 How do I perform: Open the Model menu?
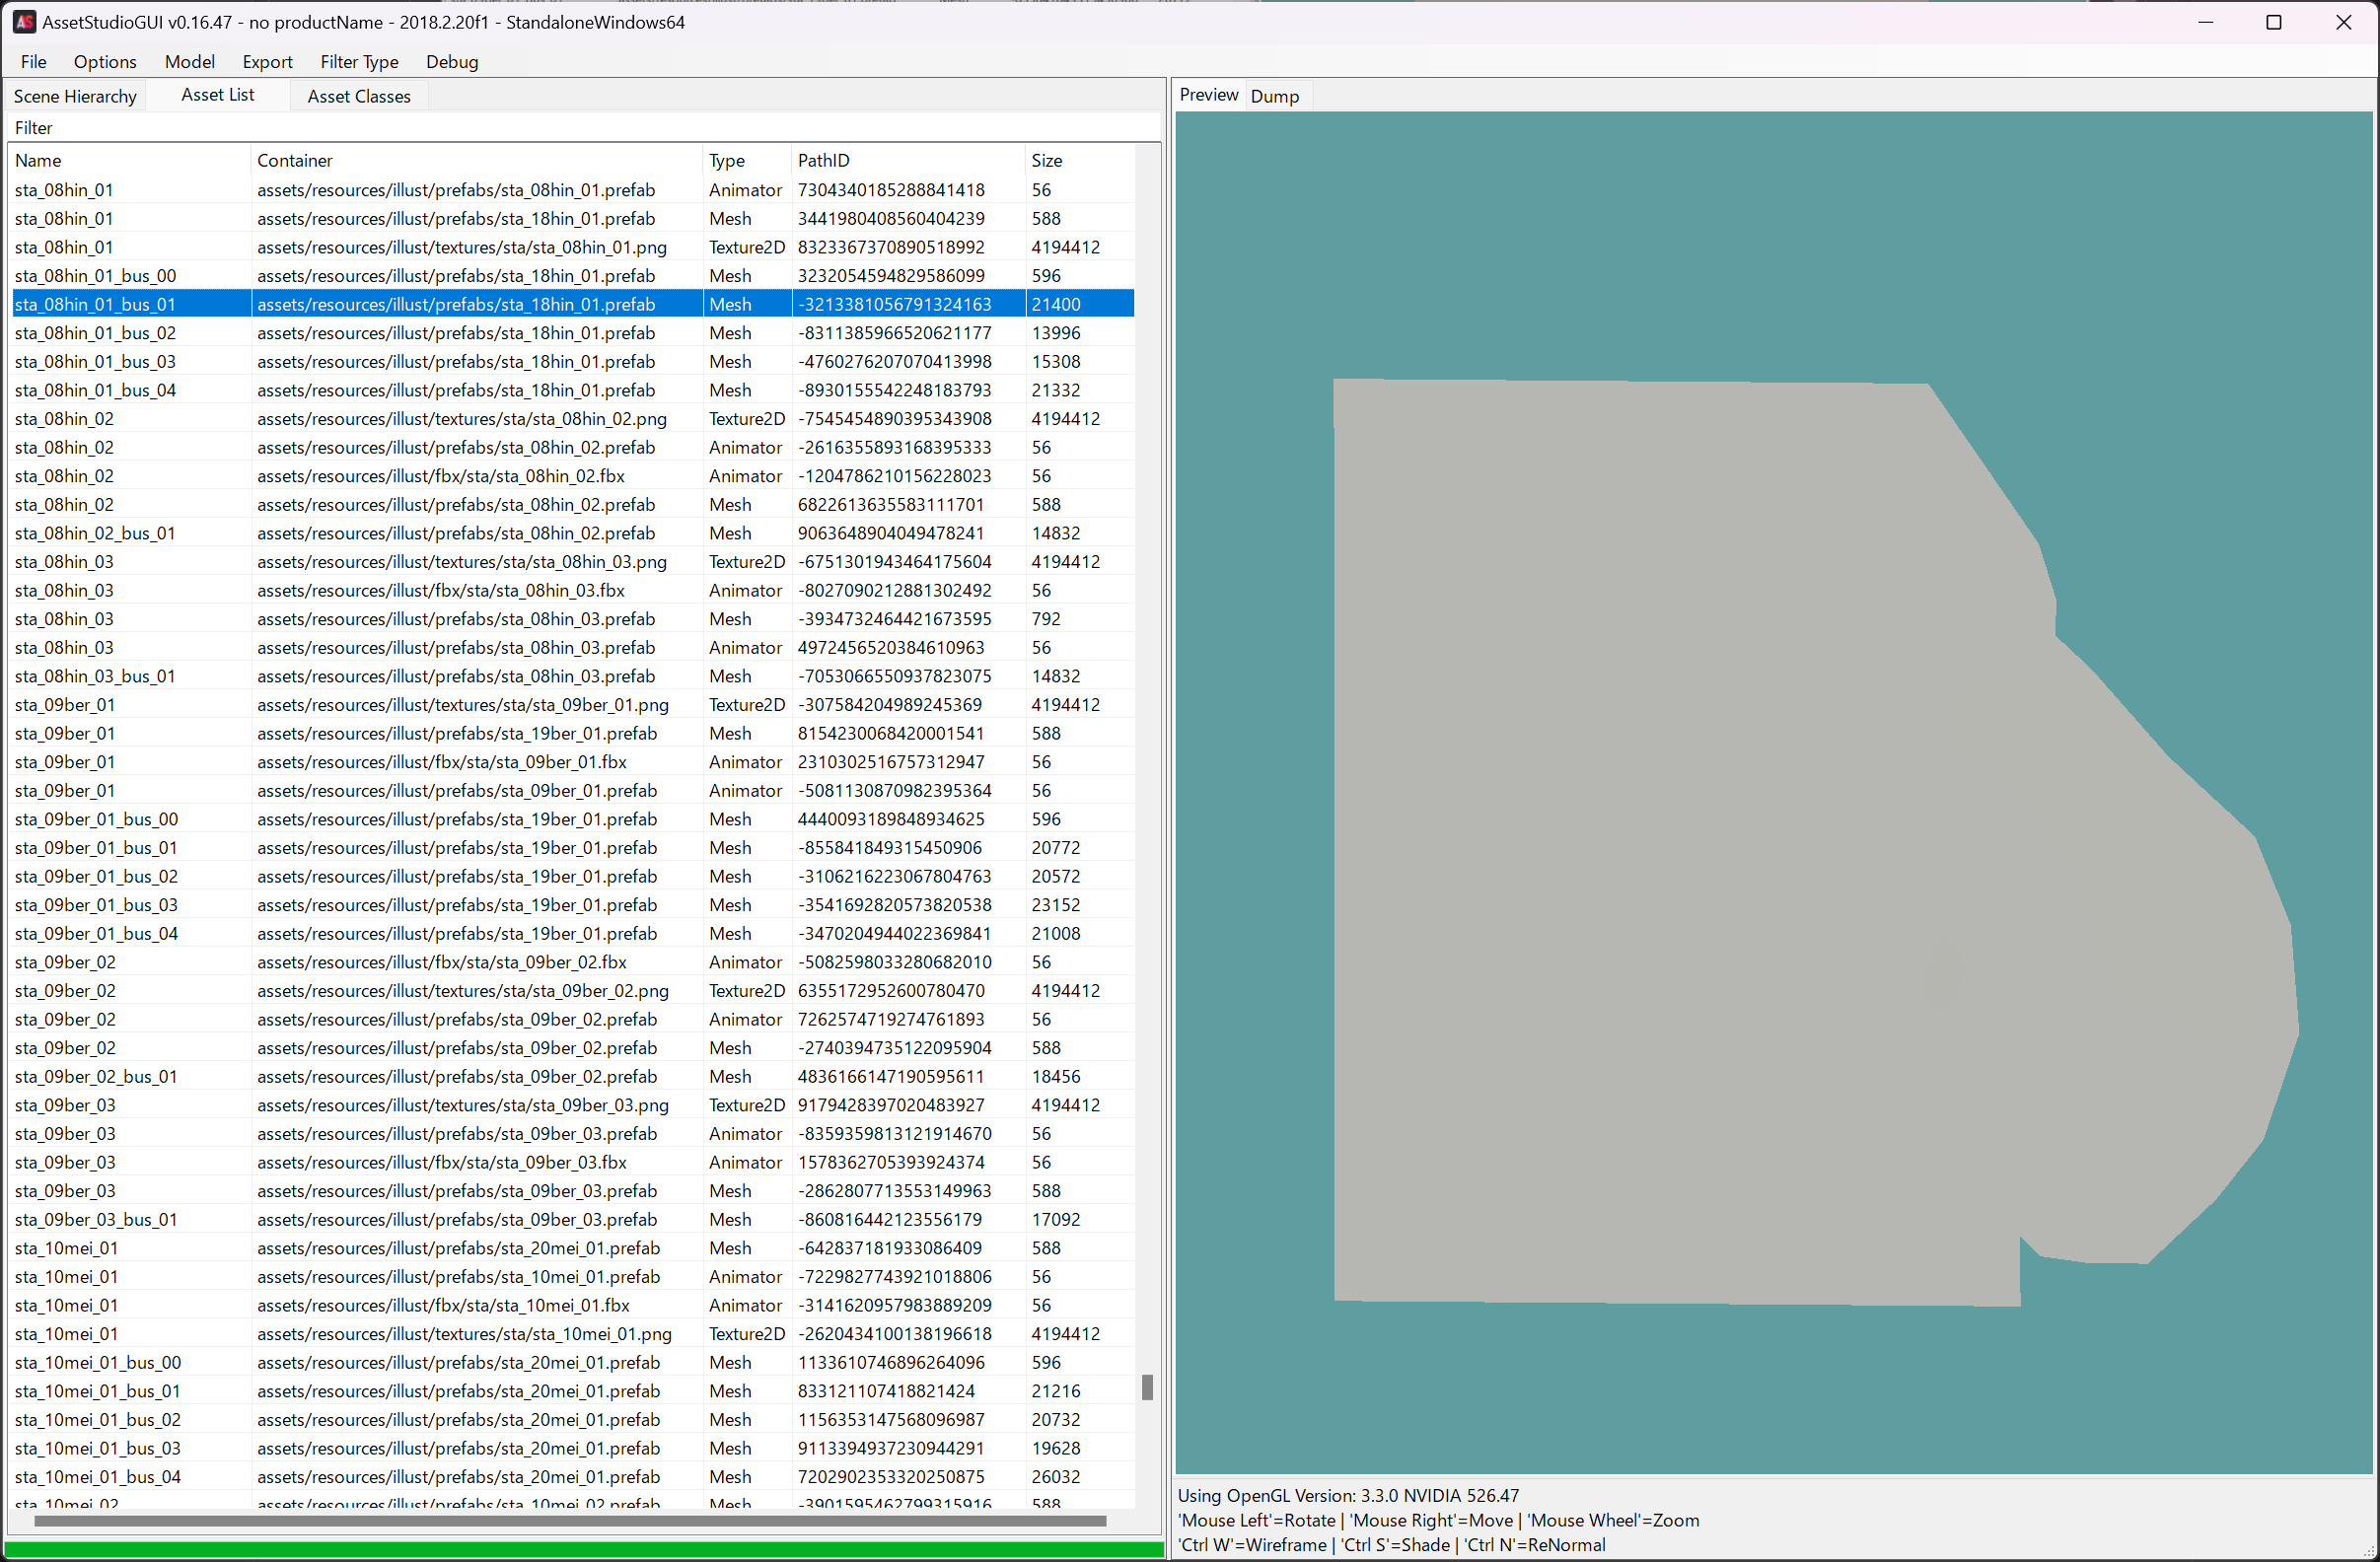(x=189, y=62)
